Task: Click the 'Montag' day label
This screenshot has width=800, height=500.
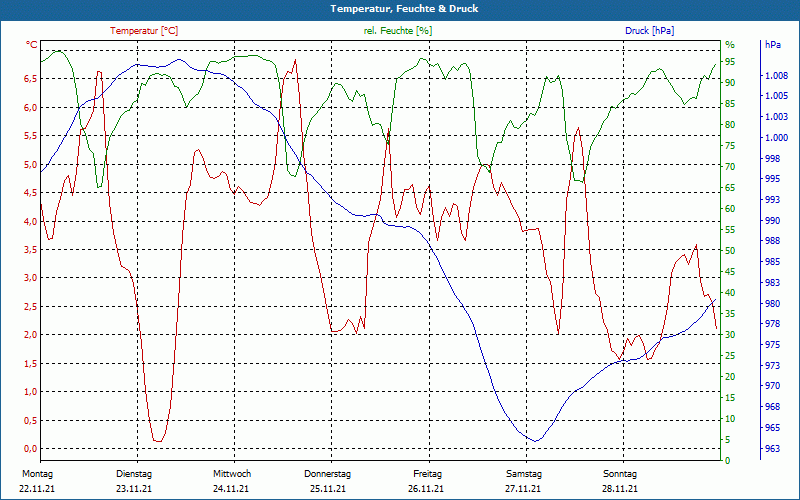Action: click(37, 474)
